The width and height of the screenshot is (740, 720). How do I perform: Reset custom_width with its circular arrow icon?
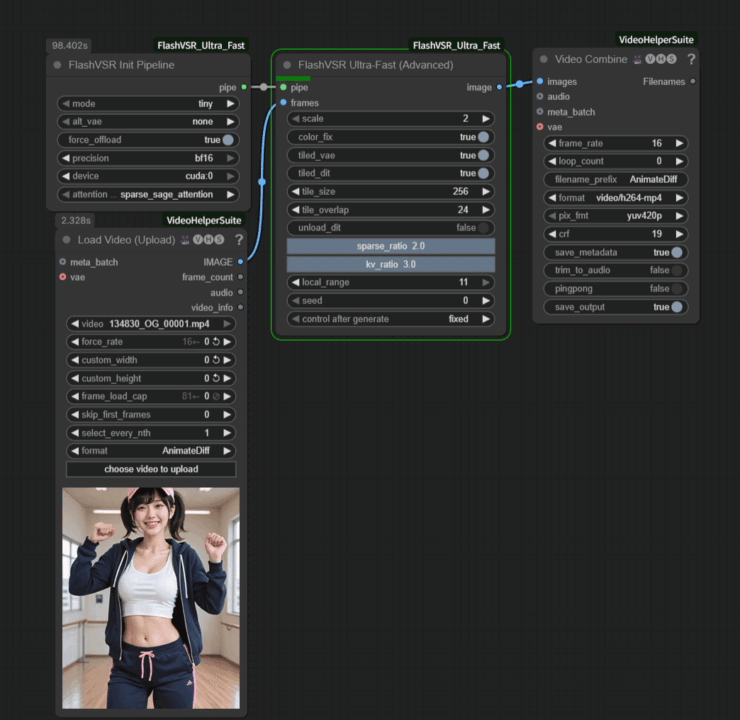click(216, 360)
